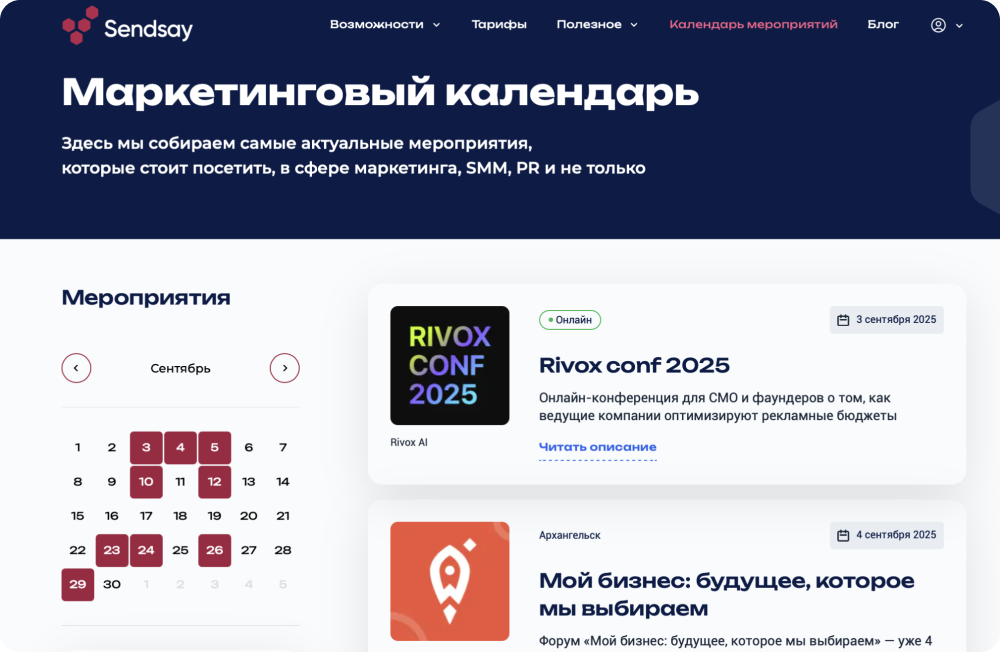Image resolution: width=1000 pixels, height=652 pixels.
Task: Click the Читать описание link
Action: (598, 447)
